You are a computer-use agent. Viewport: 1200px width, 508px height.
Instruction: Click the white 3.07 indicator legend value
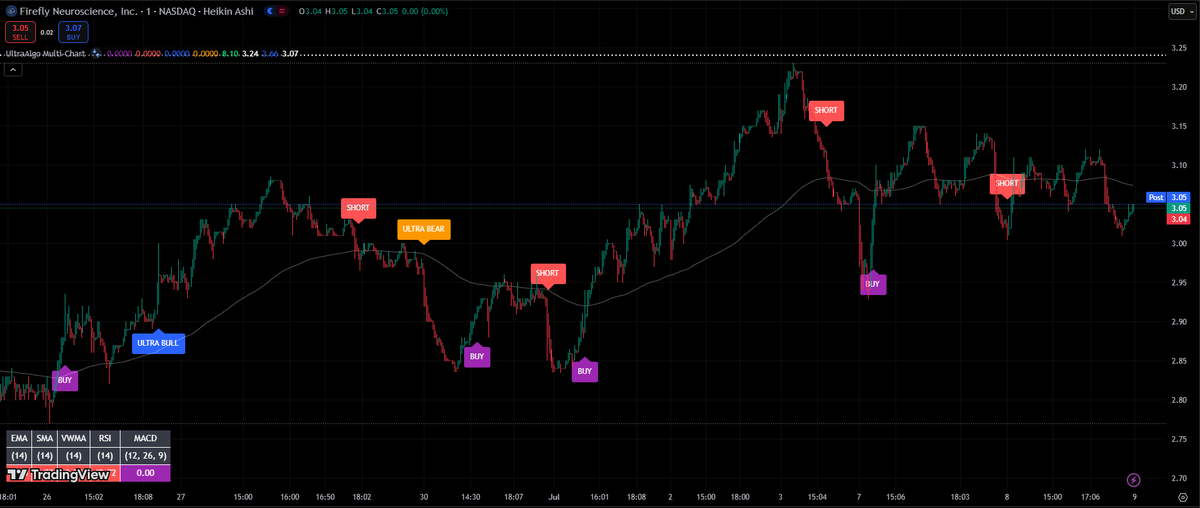point(290,53)
